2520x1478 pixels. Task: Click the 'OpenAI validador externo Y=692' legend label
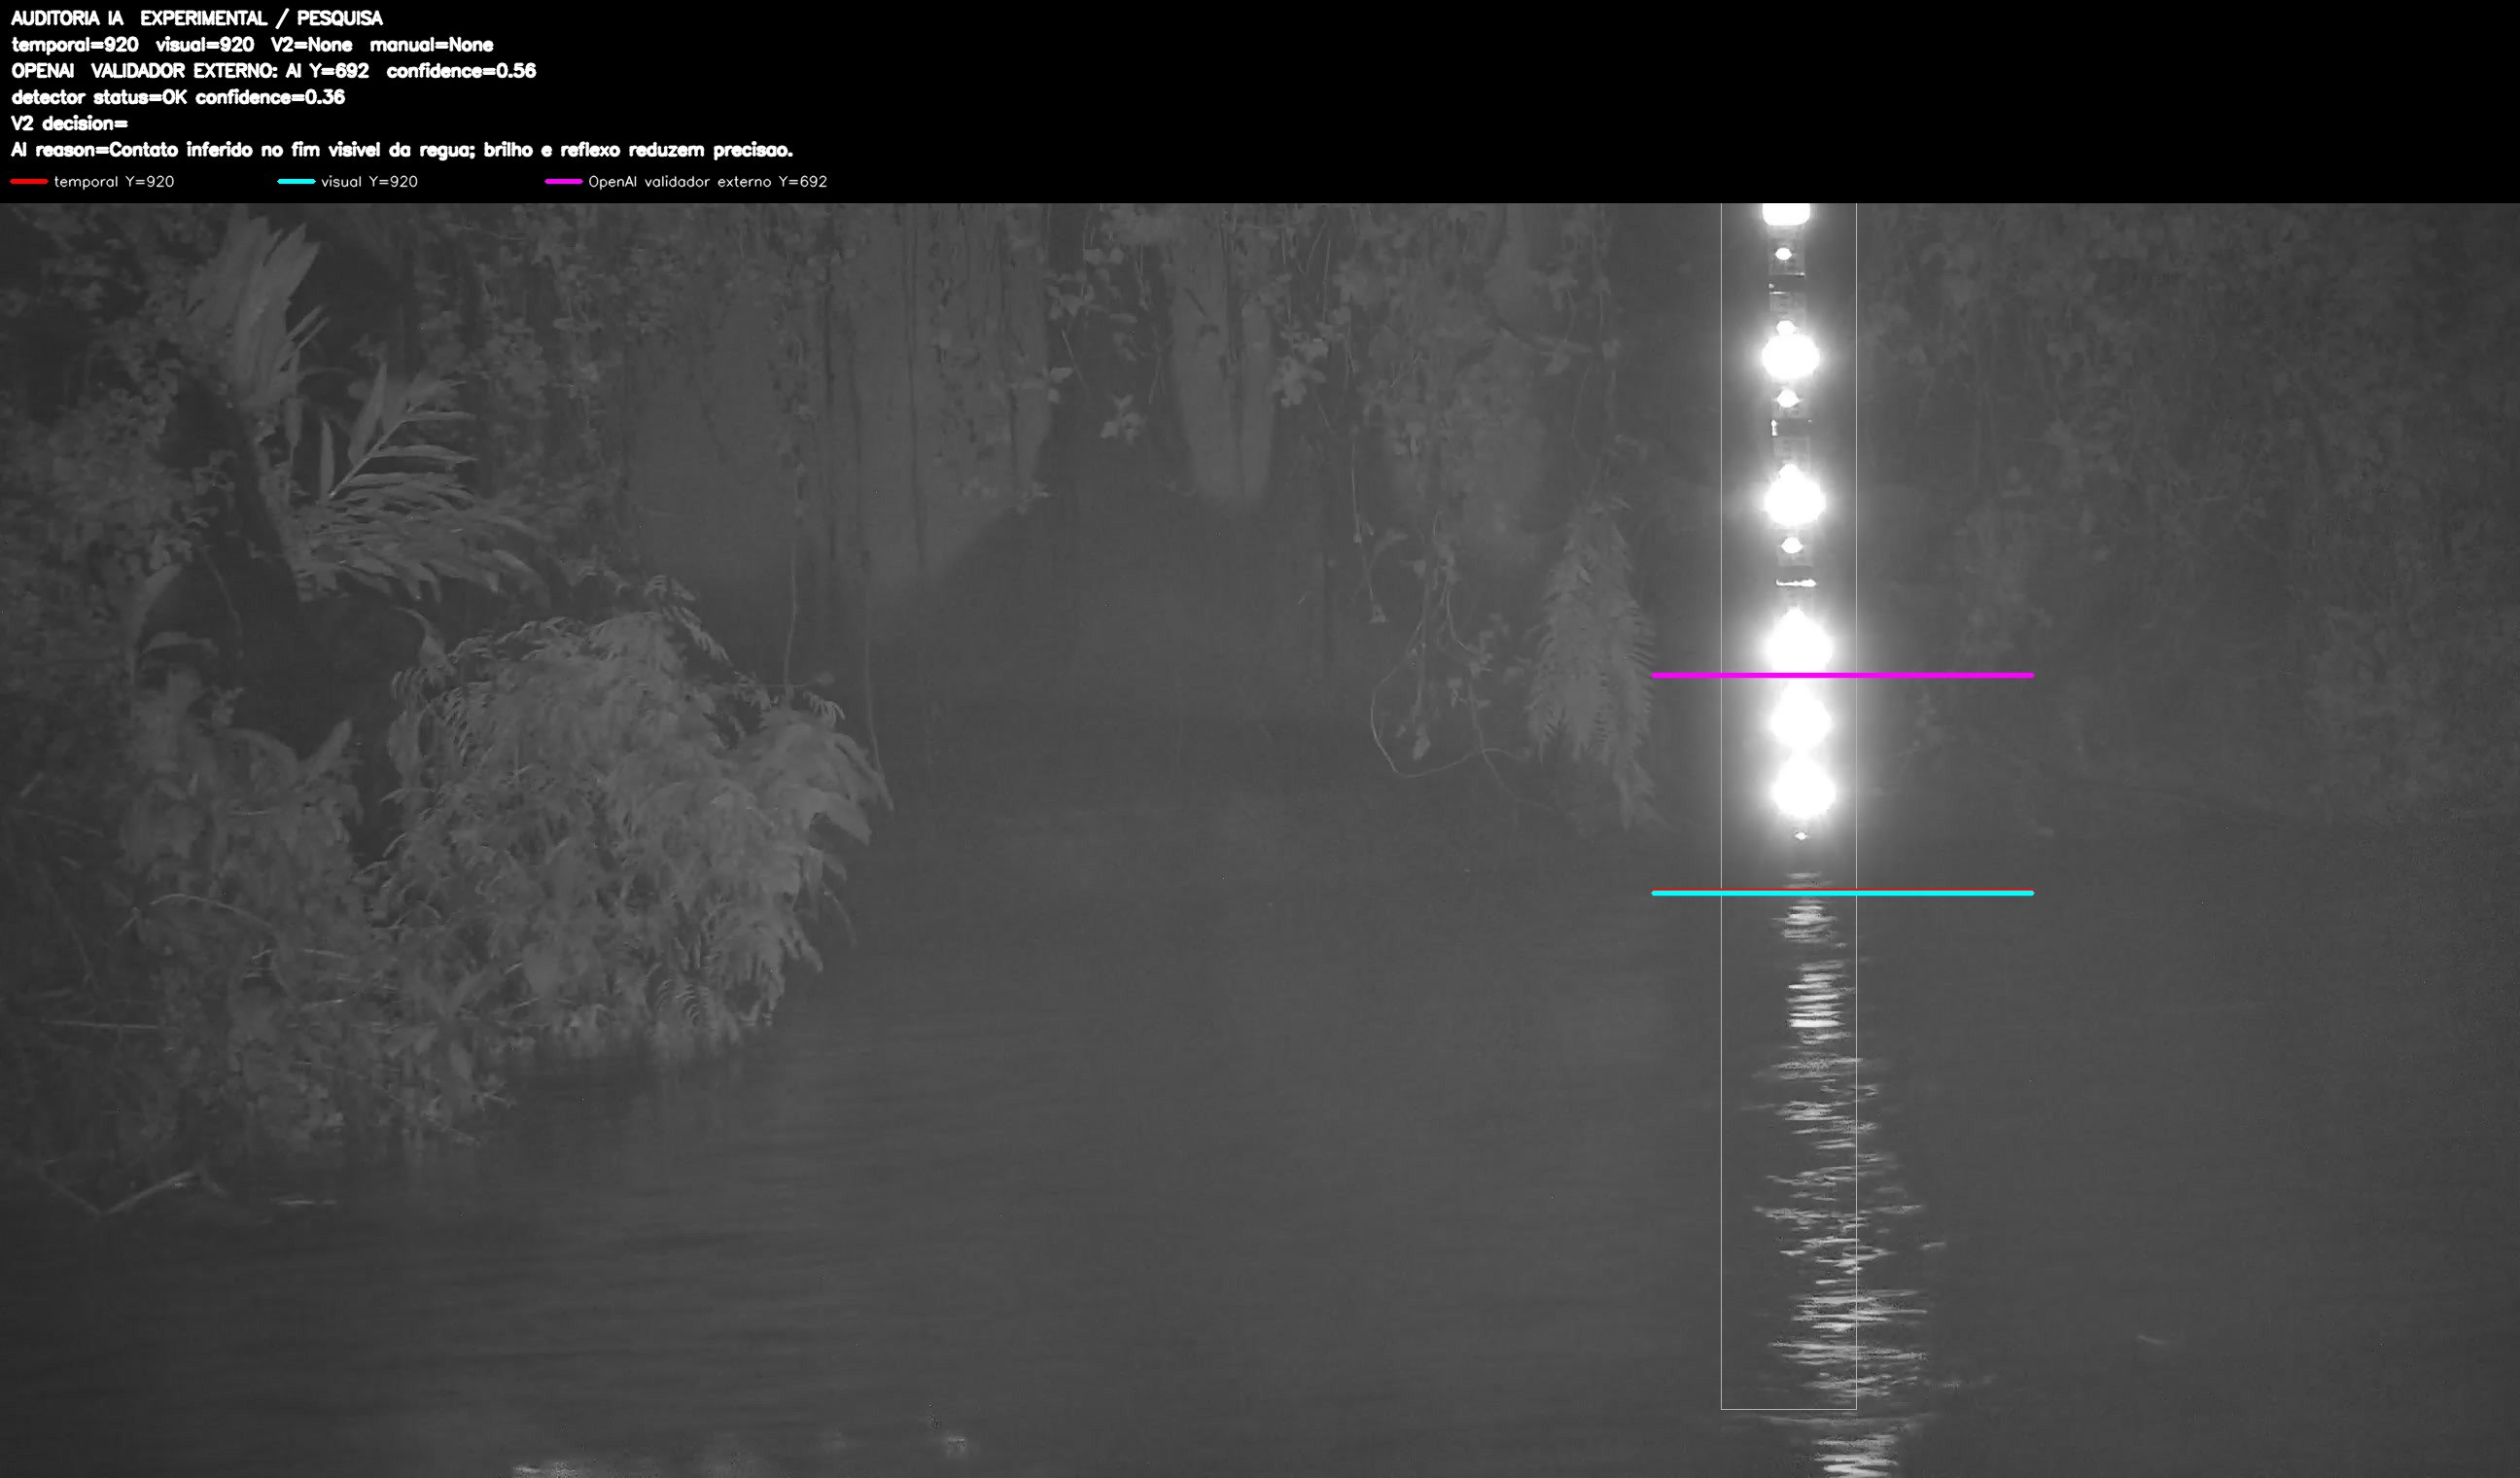(708, 182)
